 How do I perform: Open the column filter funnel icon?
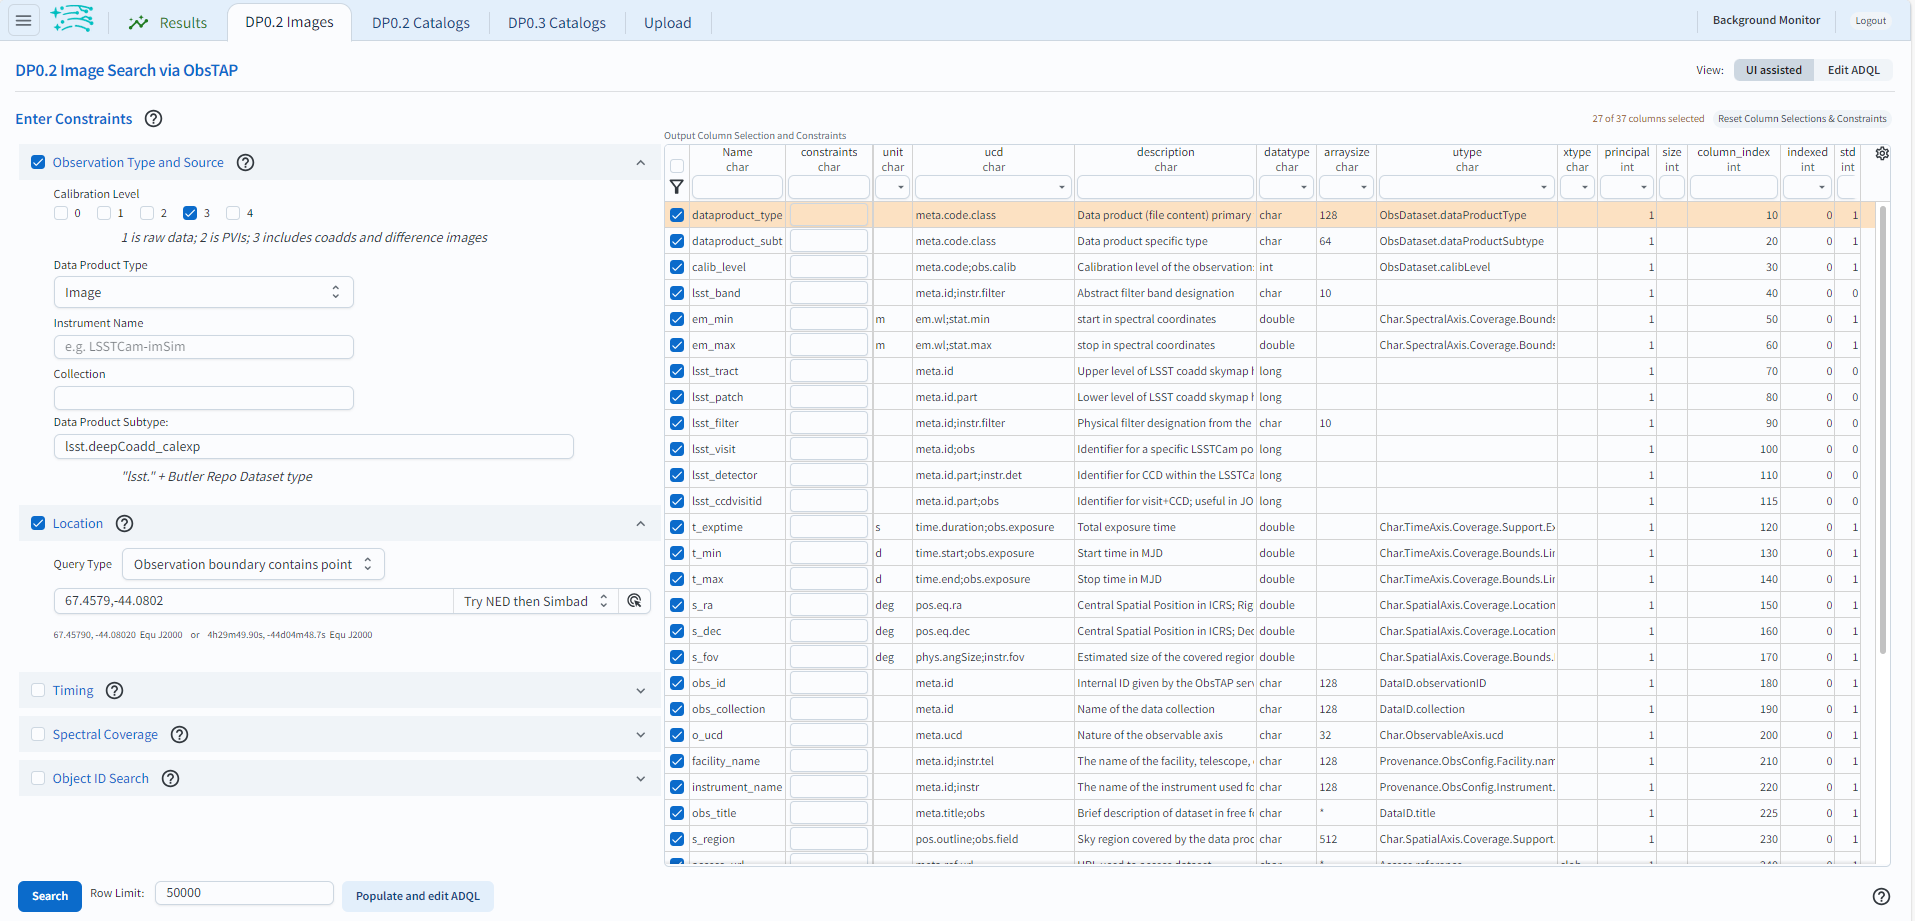(677, 187)
